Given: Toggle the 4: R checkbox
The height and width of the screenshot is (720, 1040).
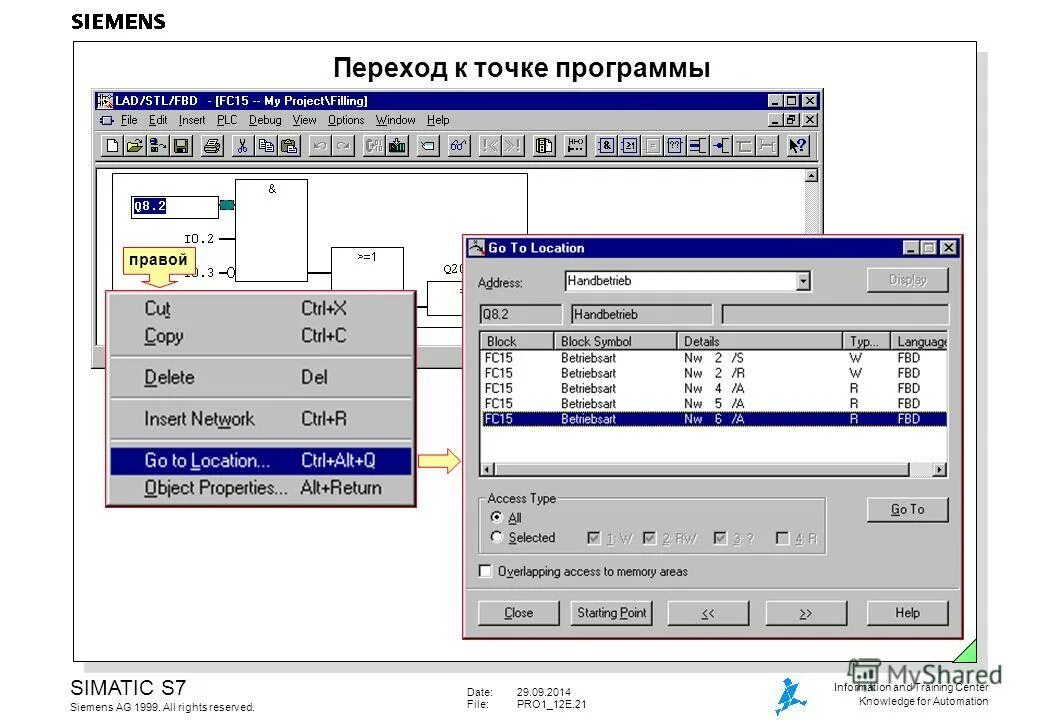Looking at the screenshot, I should [782, 538].
